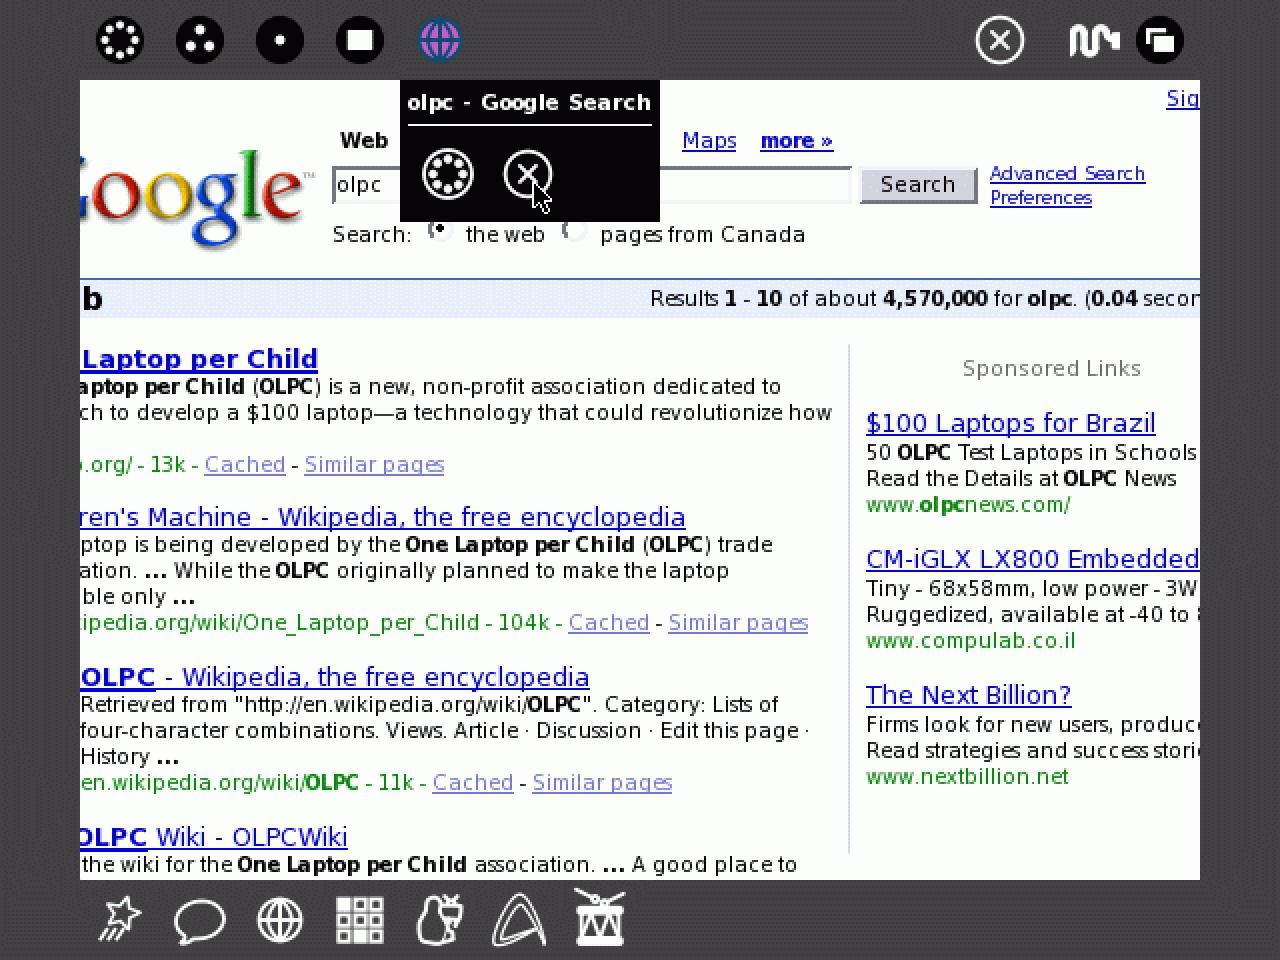
Task: Open the Preferences link
Action: [x=1041, y=198]
